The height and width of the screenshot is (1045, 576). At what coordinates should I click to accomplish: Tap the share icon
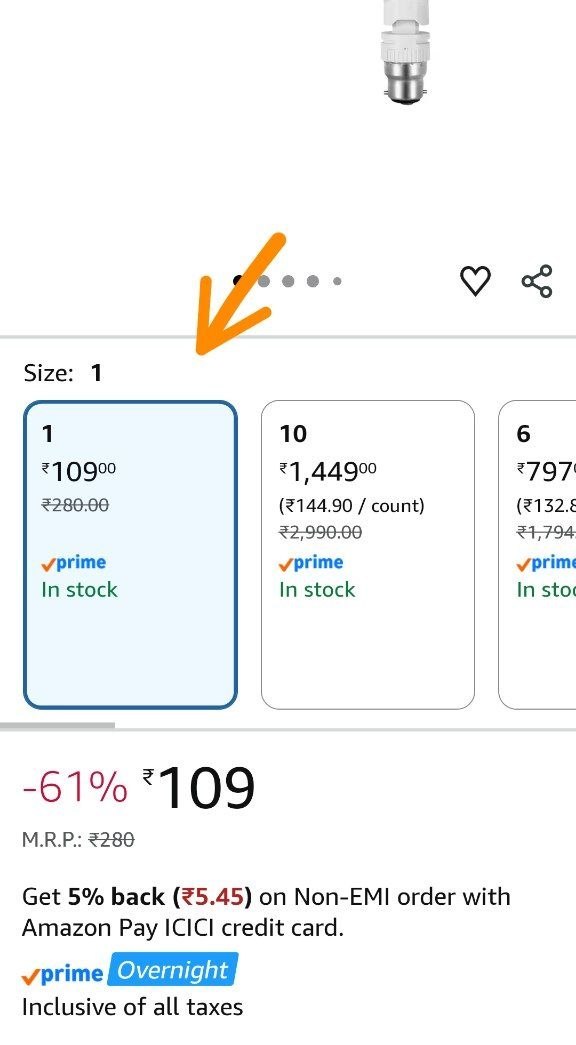point(537,281)
